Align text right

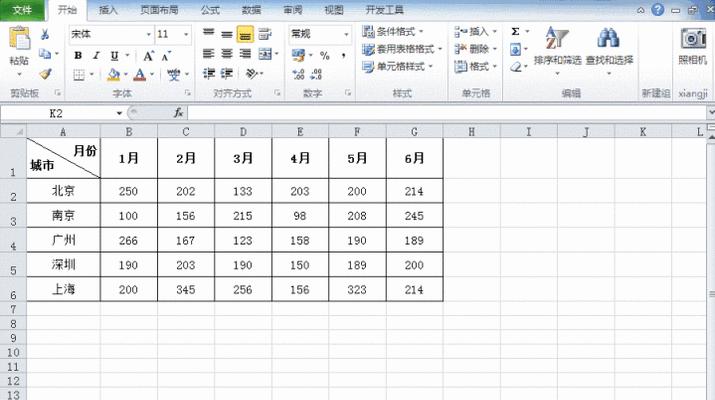pyautogui.click(x=245, y=54)
